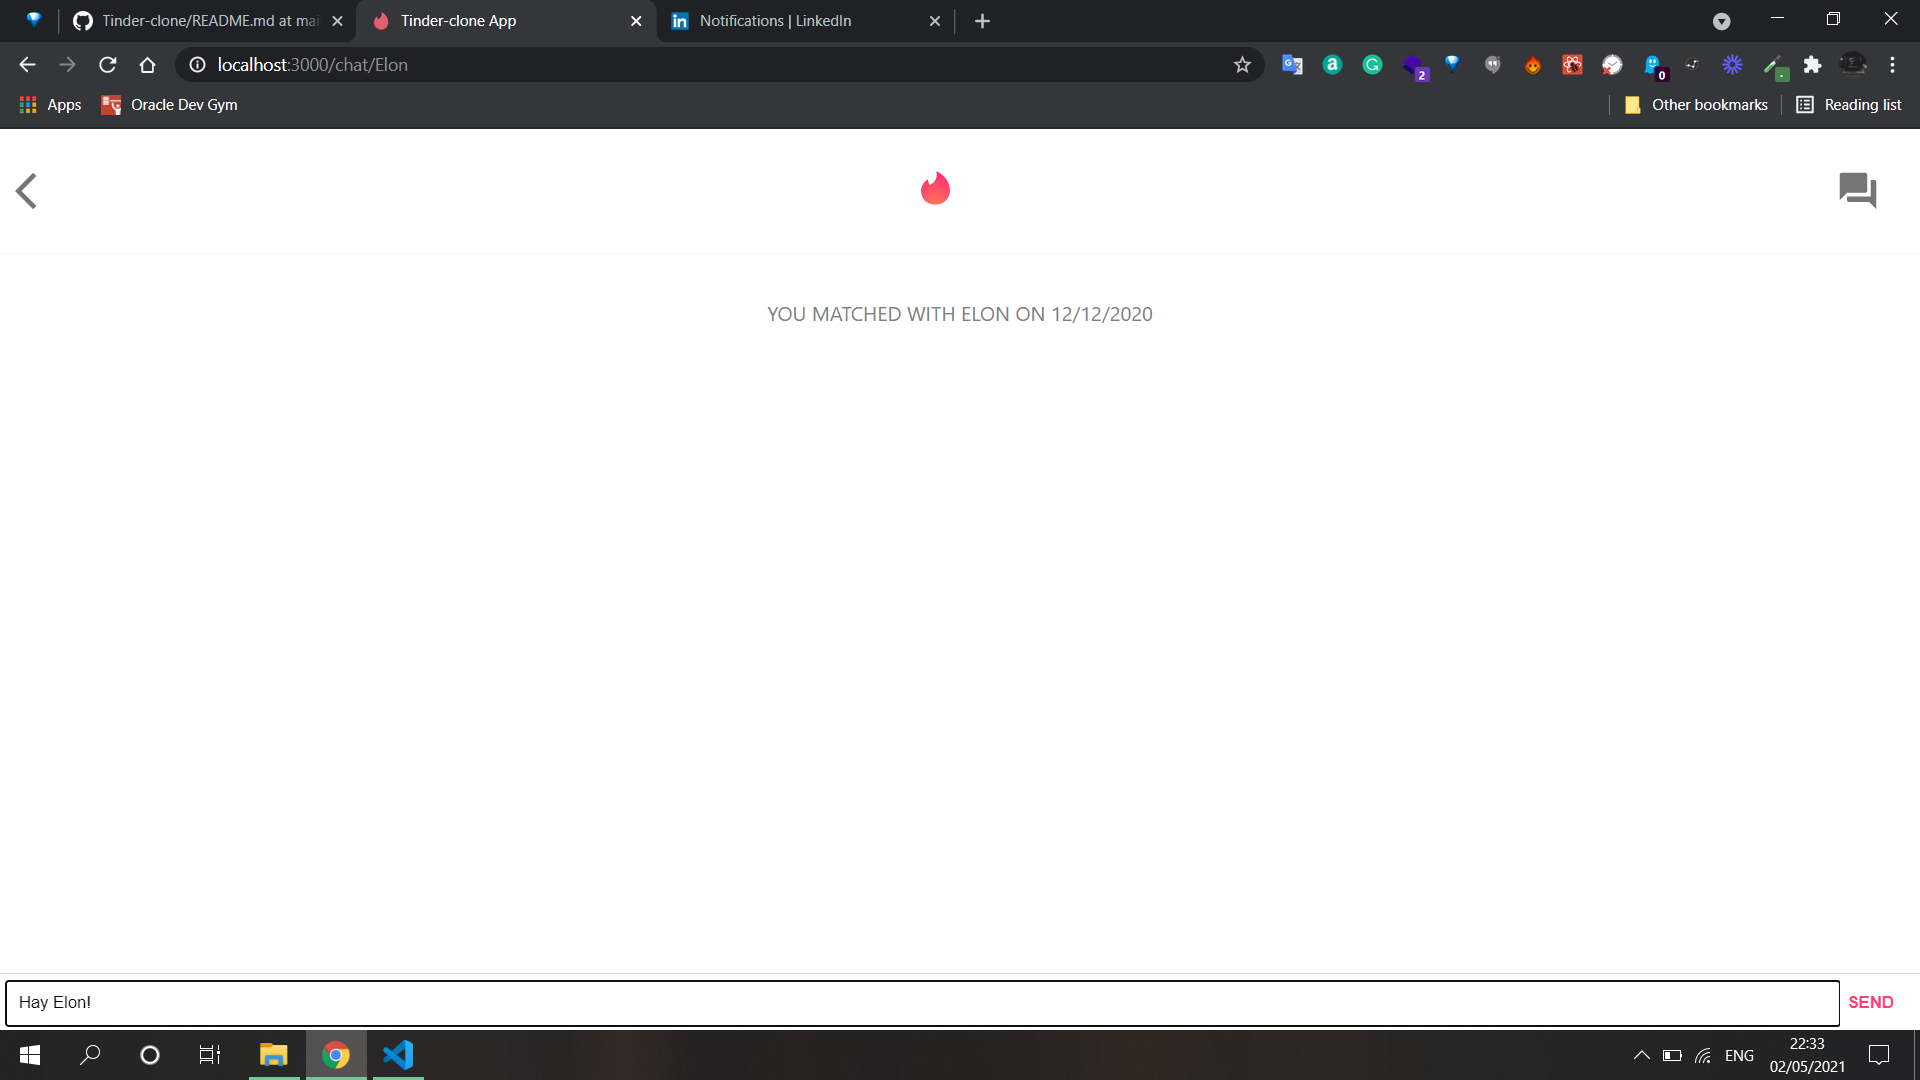The height and width of the screenshot is (1080, 1920).
Task: Show hidden system tray icons
Action: click(x=1641, y=1055)
